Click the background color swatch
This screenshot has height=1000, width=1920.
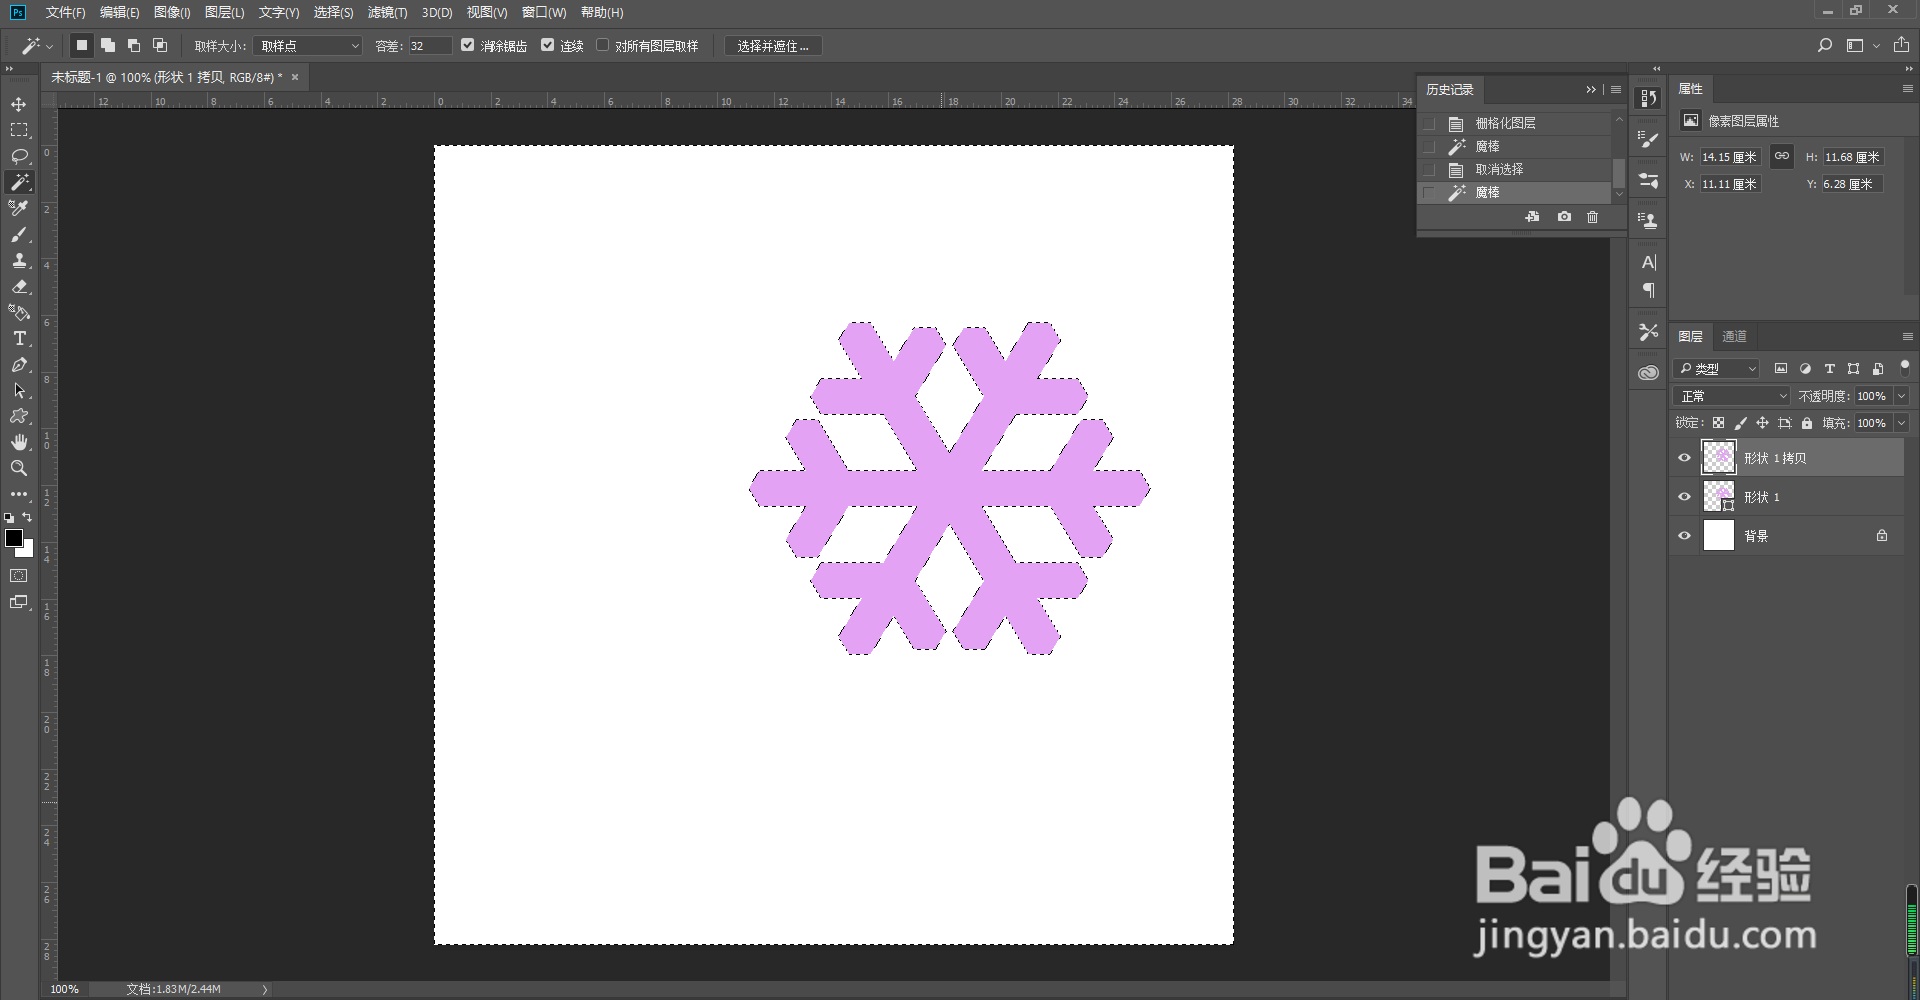(28, 550)
